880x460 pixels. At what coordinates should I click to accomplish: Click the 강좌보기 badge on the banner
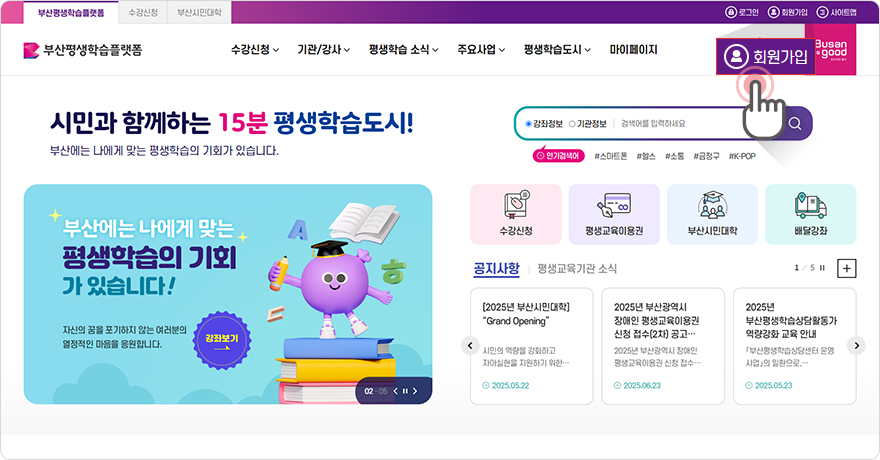click(x=222, y=341)
